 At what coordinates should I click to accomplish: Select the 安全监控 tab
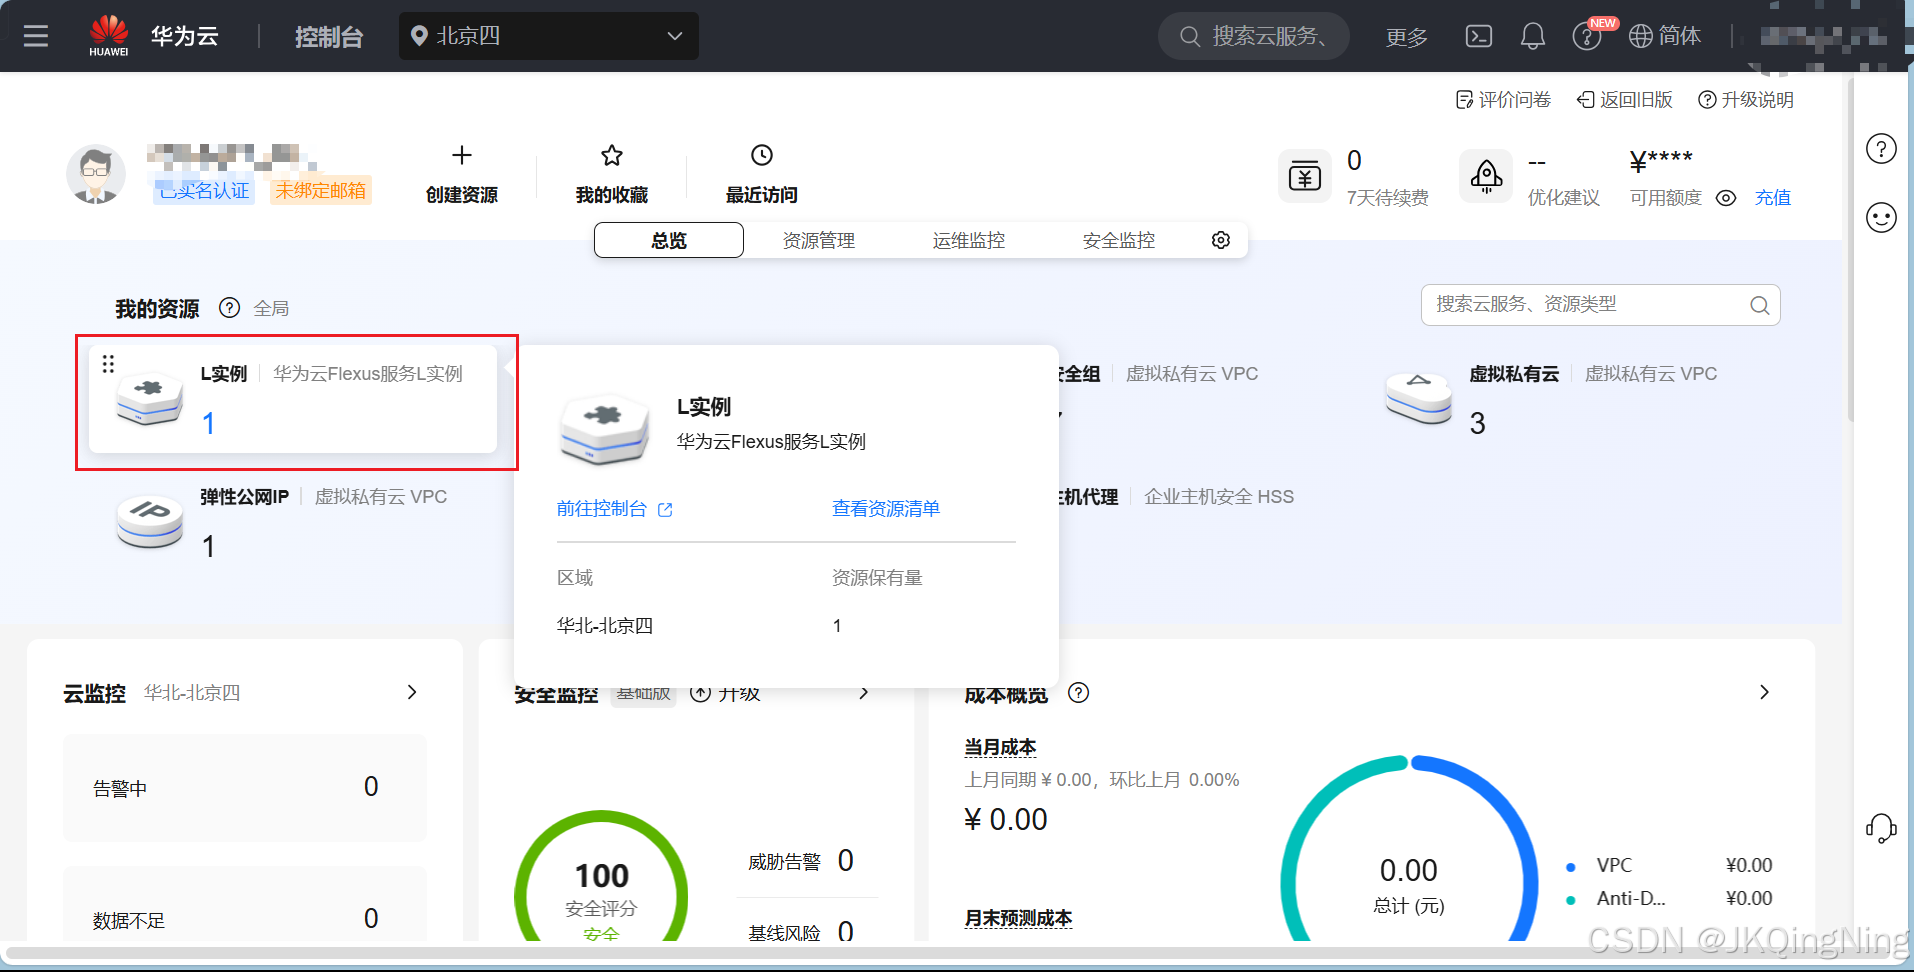tap(1119, 240)
